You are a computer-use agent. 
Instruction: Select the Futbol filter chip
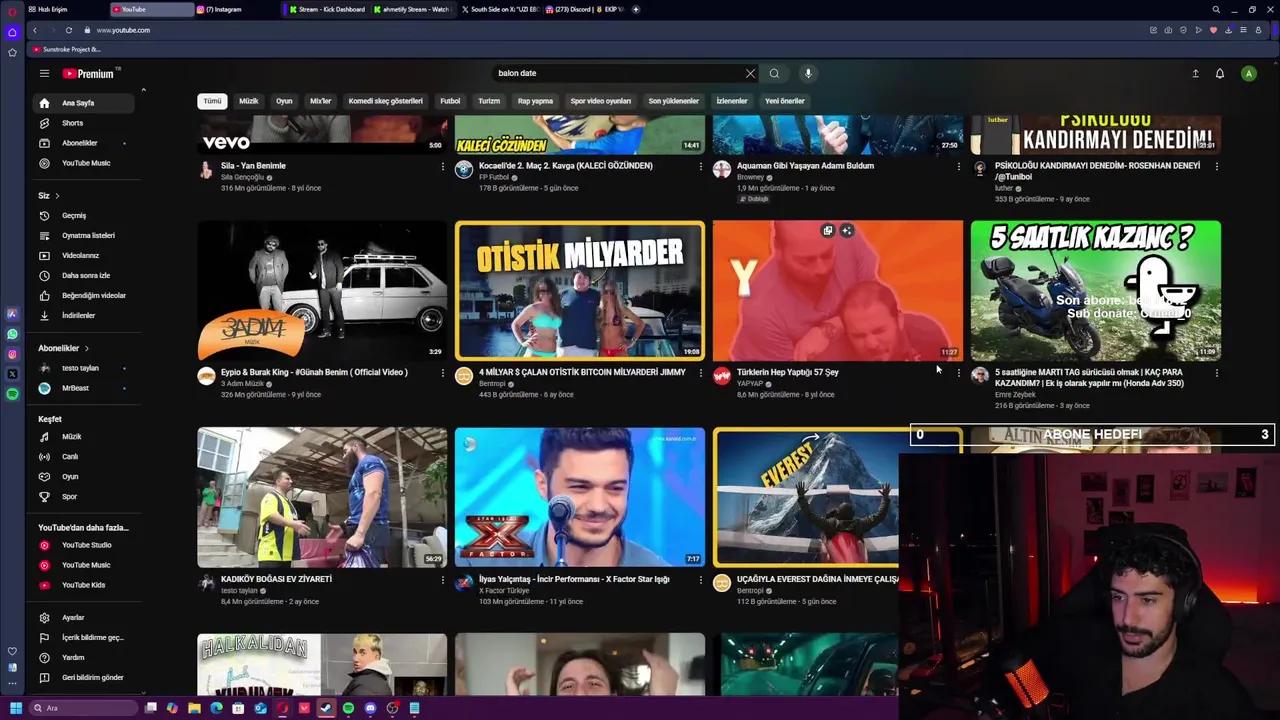(x=450, y=101)
